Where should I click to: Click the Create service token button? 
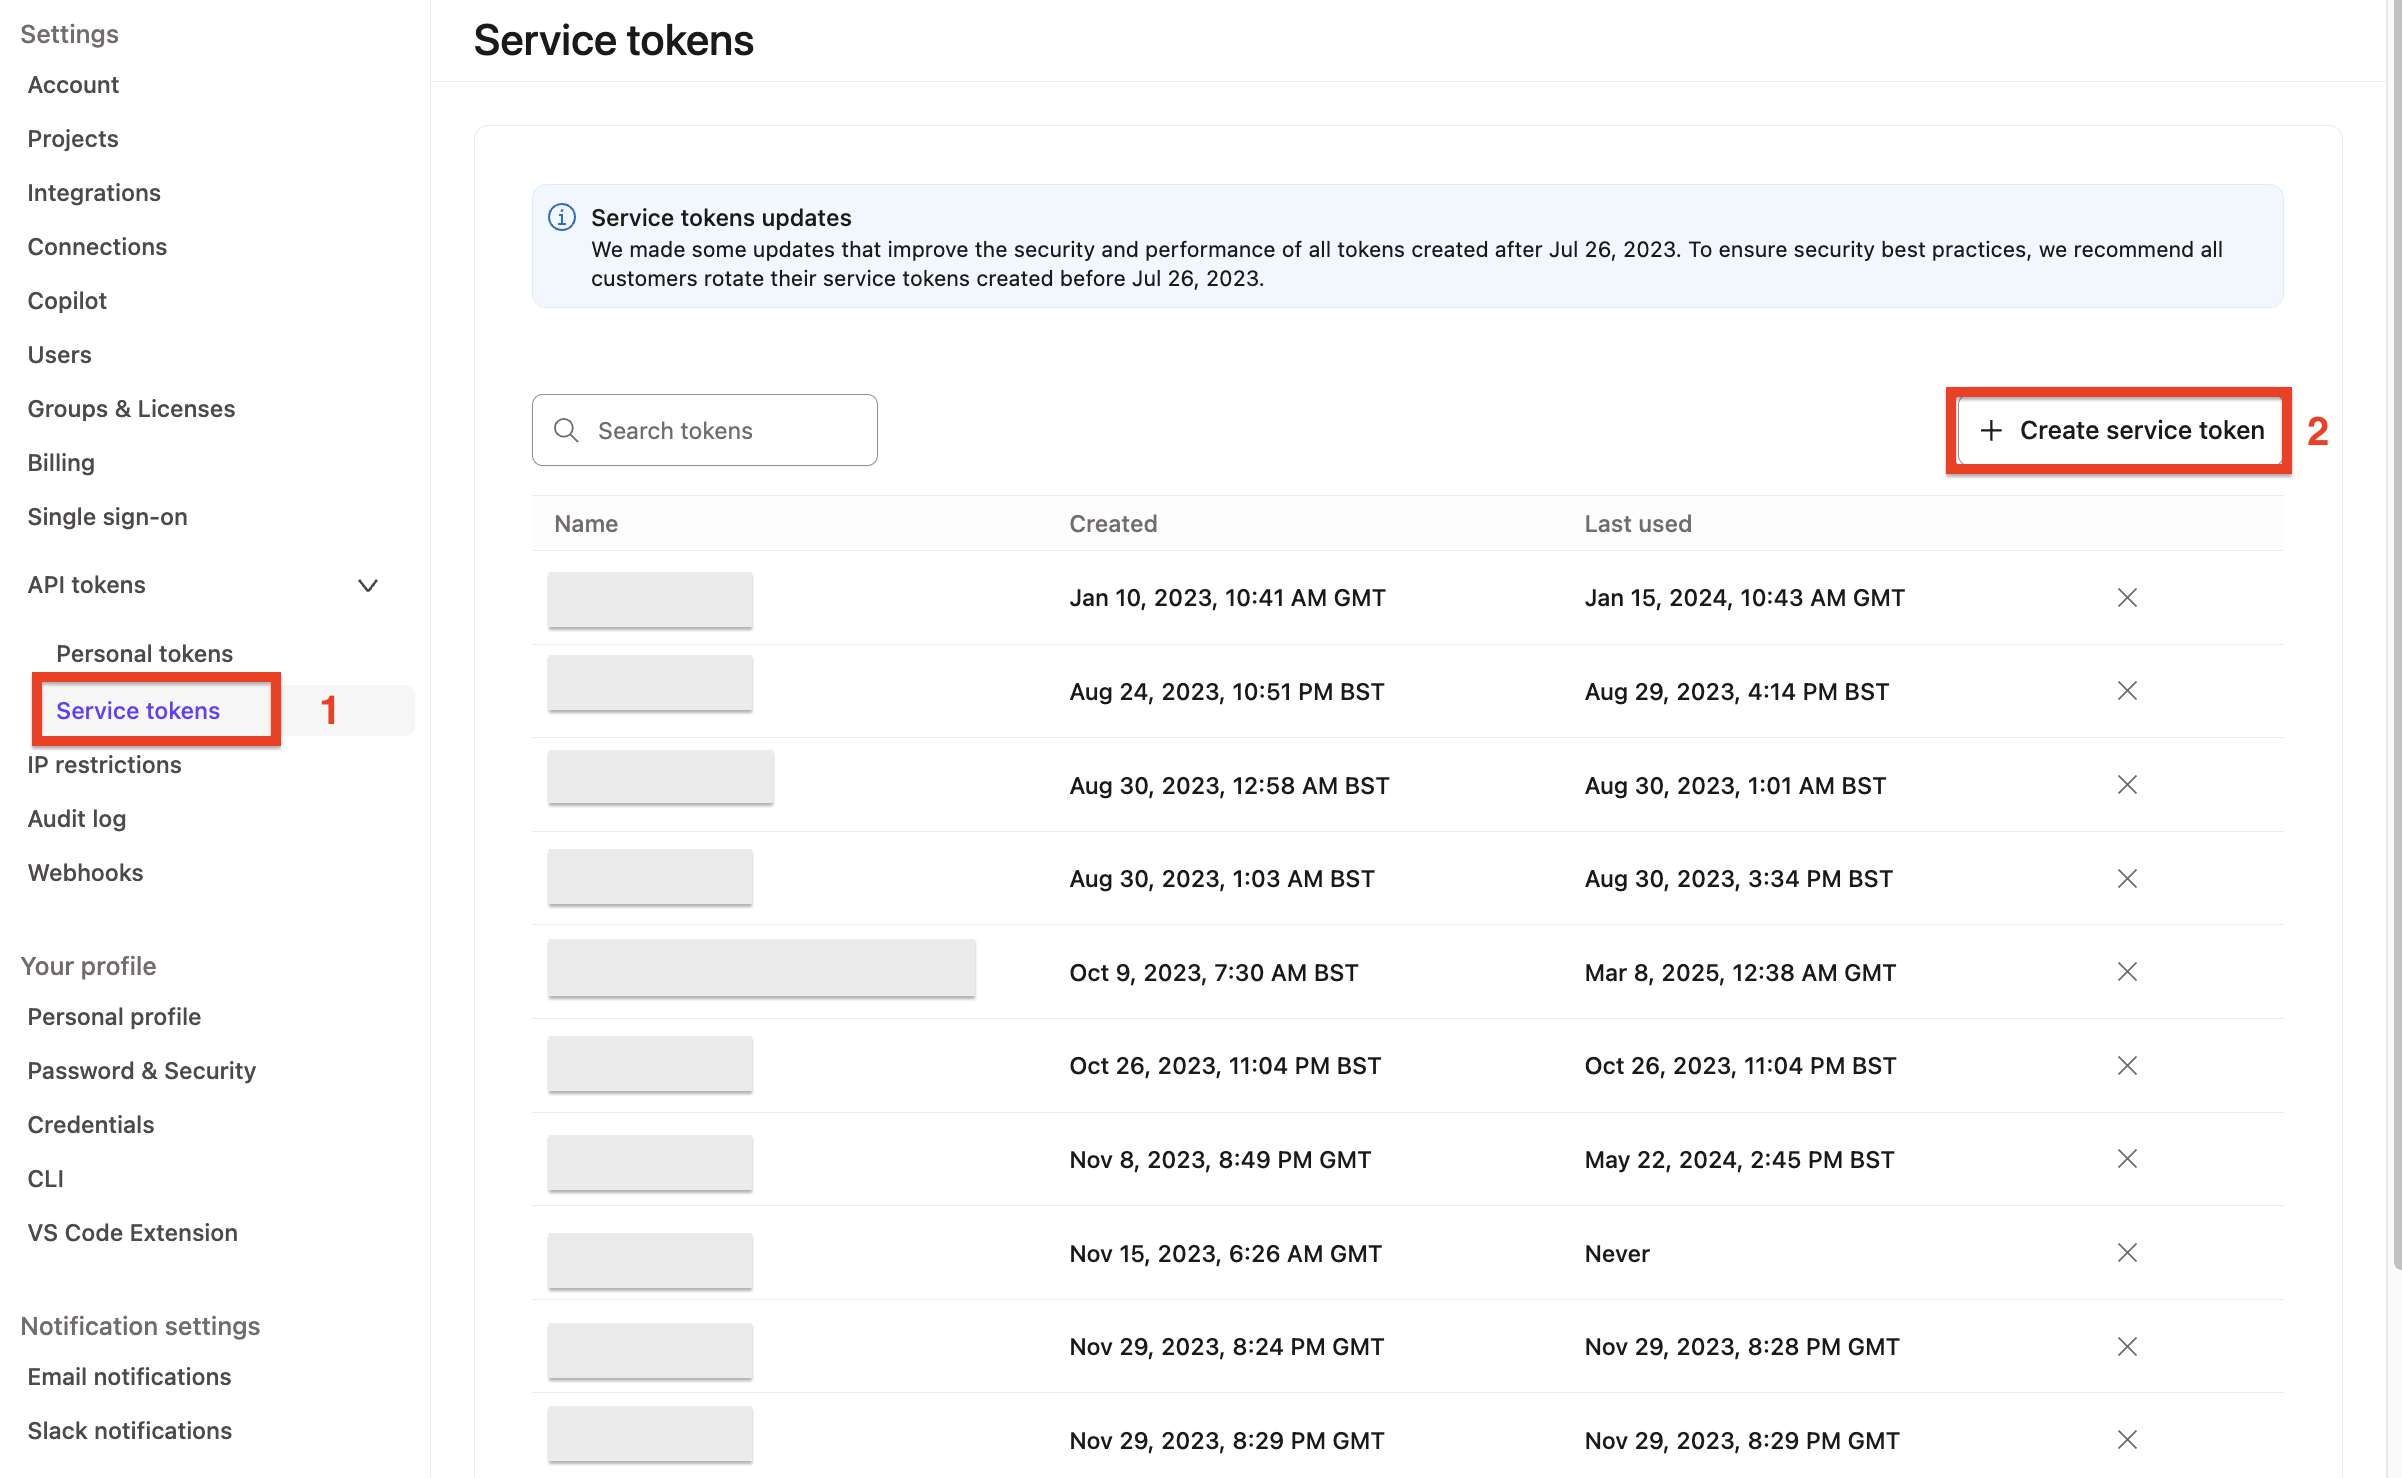point(2119,430)
